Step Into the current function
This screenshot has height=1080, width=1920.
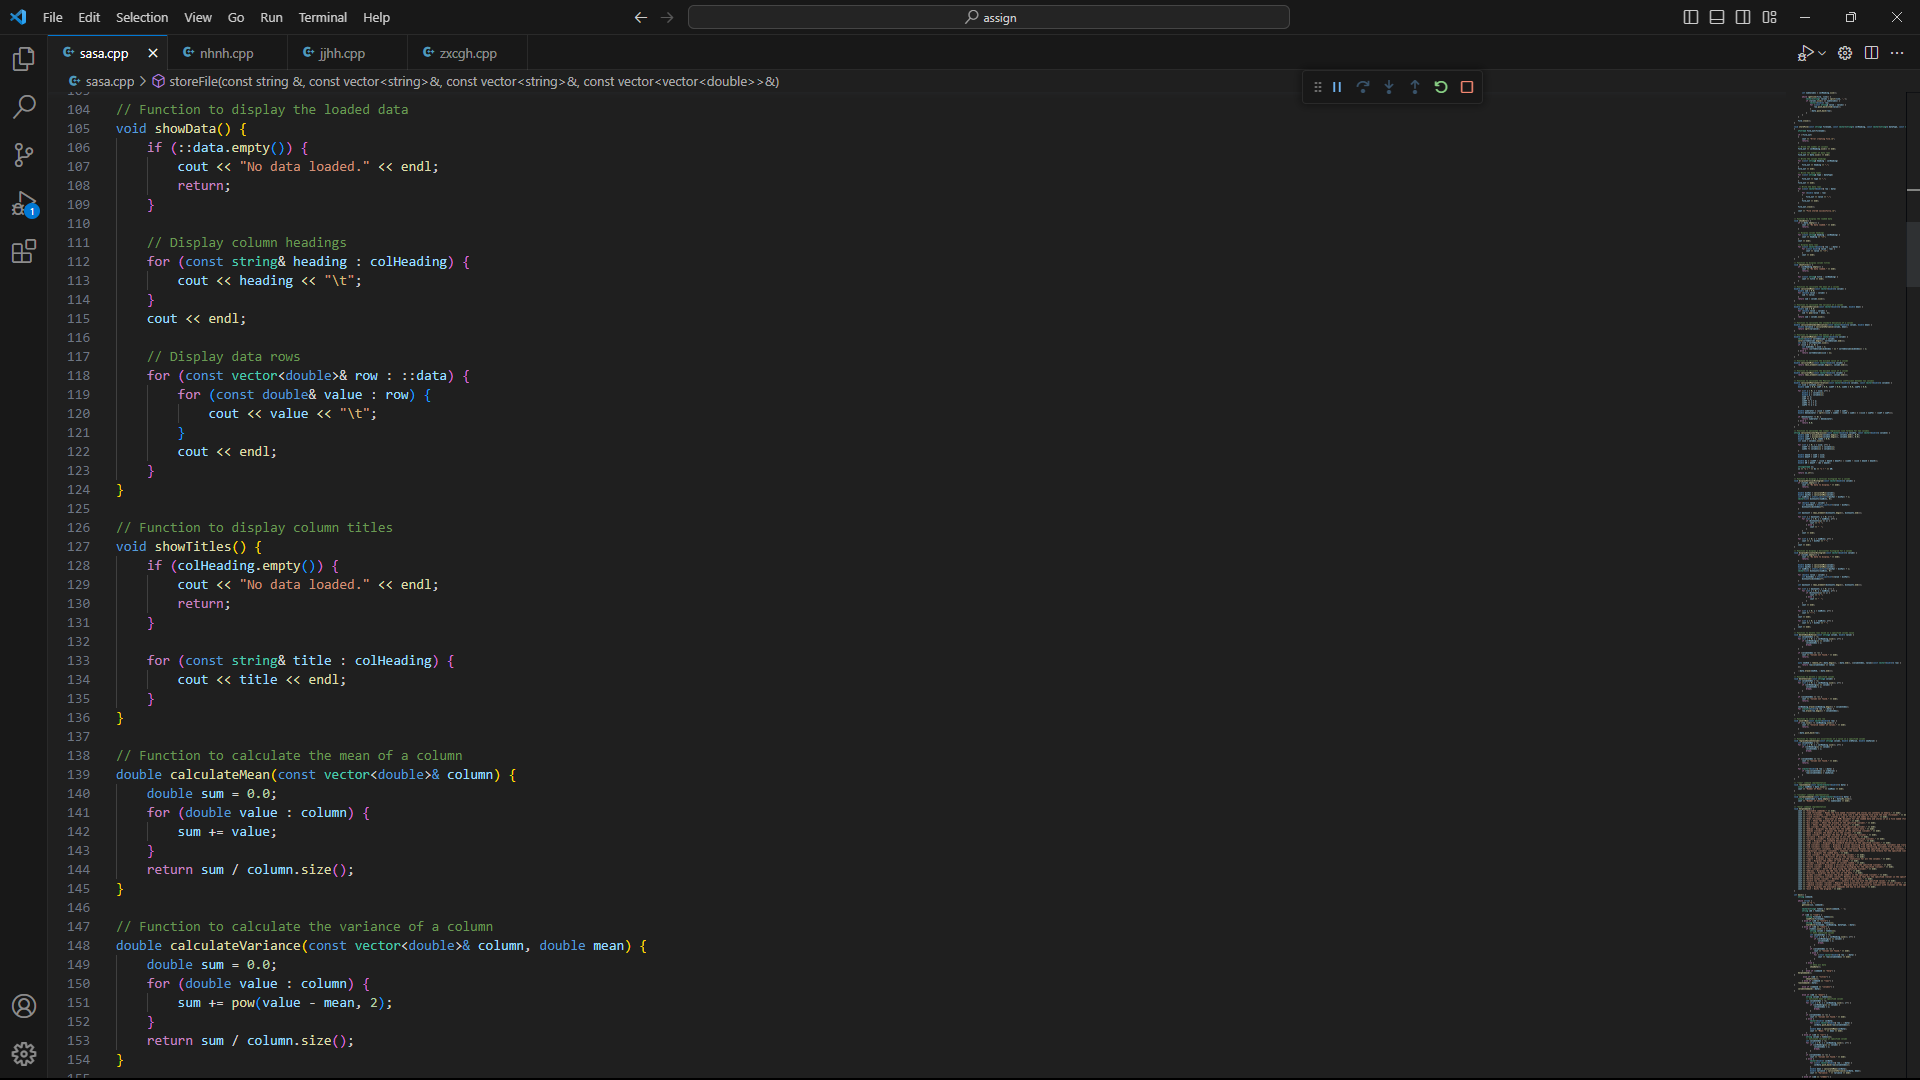click(x=1389, y=87)
